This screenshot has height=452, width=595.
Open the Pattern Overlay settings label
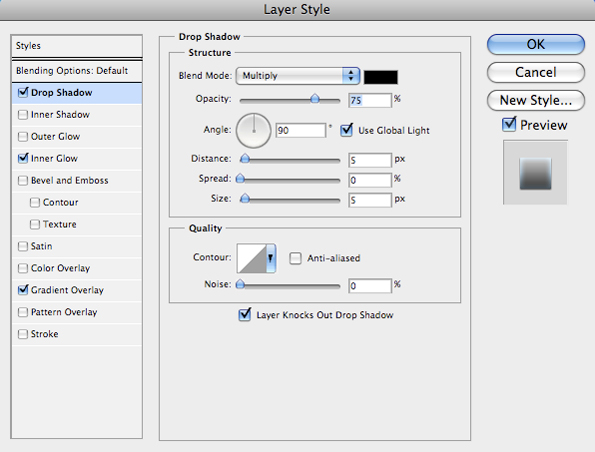pos(64,312)
